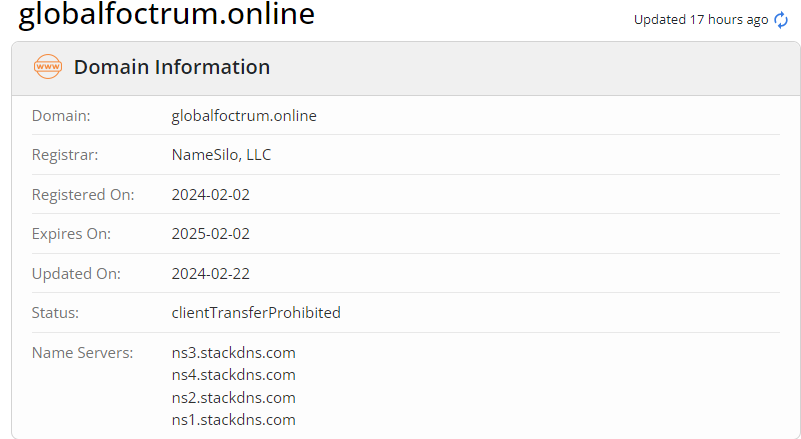This screenshot has height=439, width=801.
Task: Click the NameSilo, LLC registrar value
Action: click(x=221, y=155)
